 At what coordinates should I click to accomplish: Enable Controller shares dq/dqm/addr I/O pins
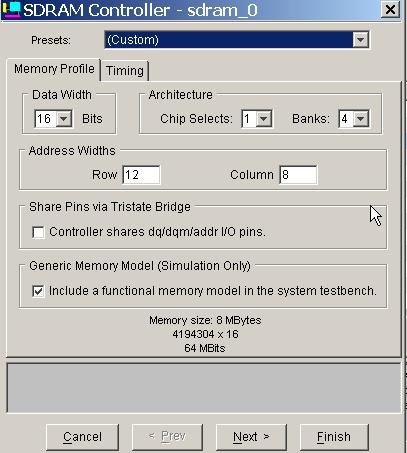point(38,232)
